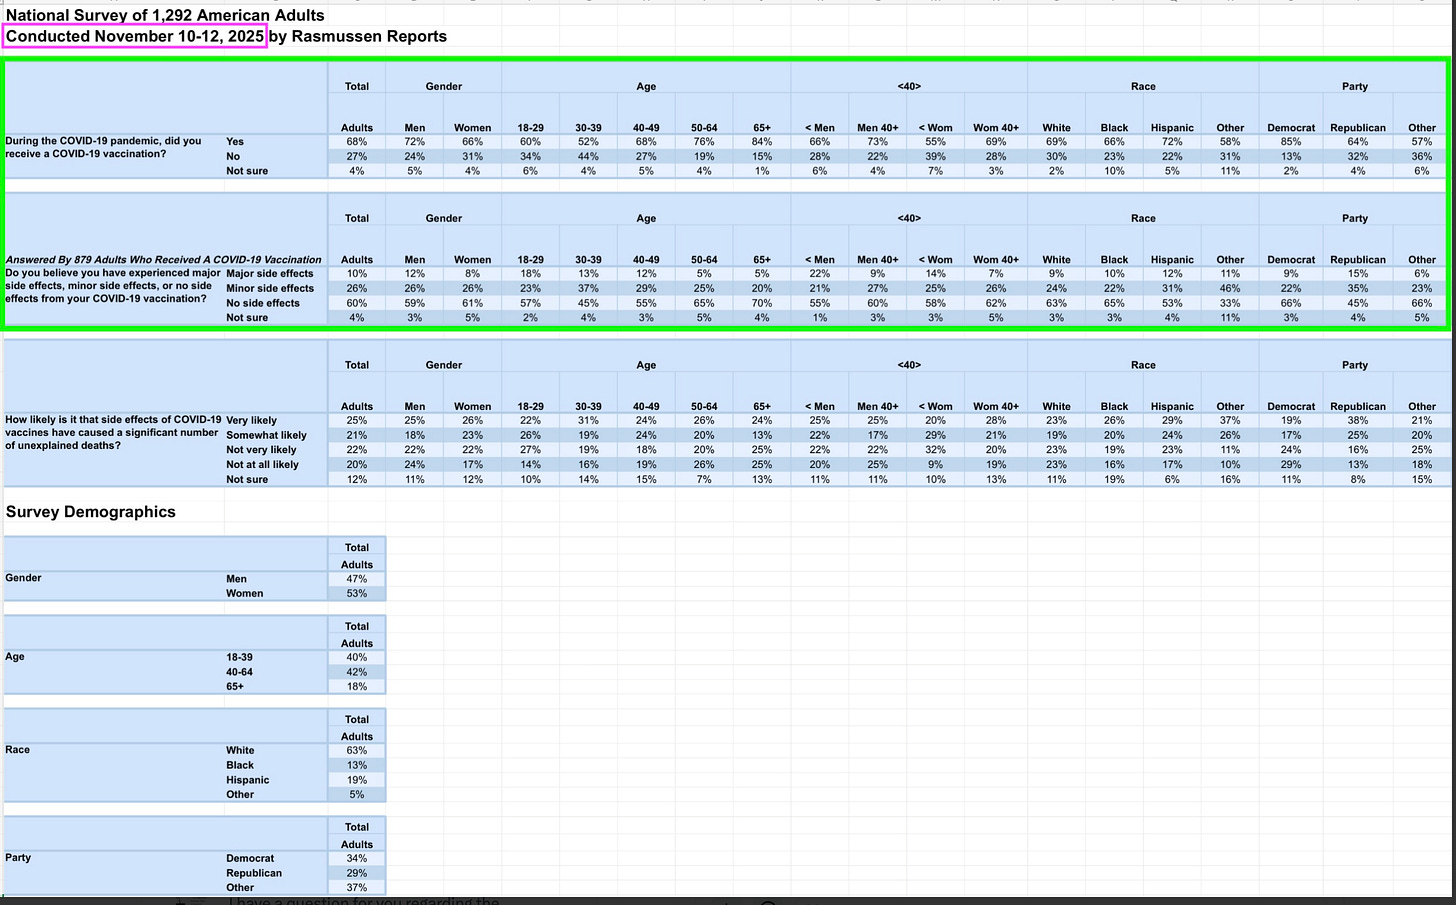Screen dimensions: 1456x905
Task: Select the 29% Democrat cell in Not at all likely row
Action: click(1291, 465)
